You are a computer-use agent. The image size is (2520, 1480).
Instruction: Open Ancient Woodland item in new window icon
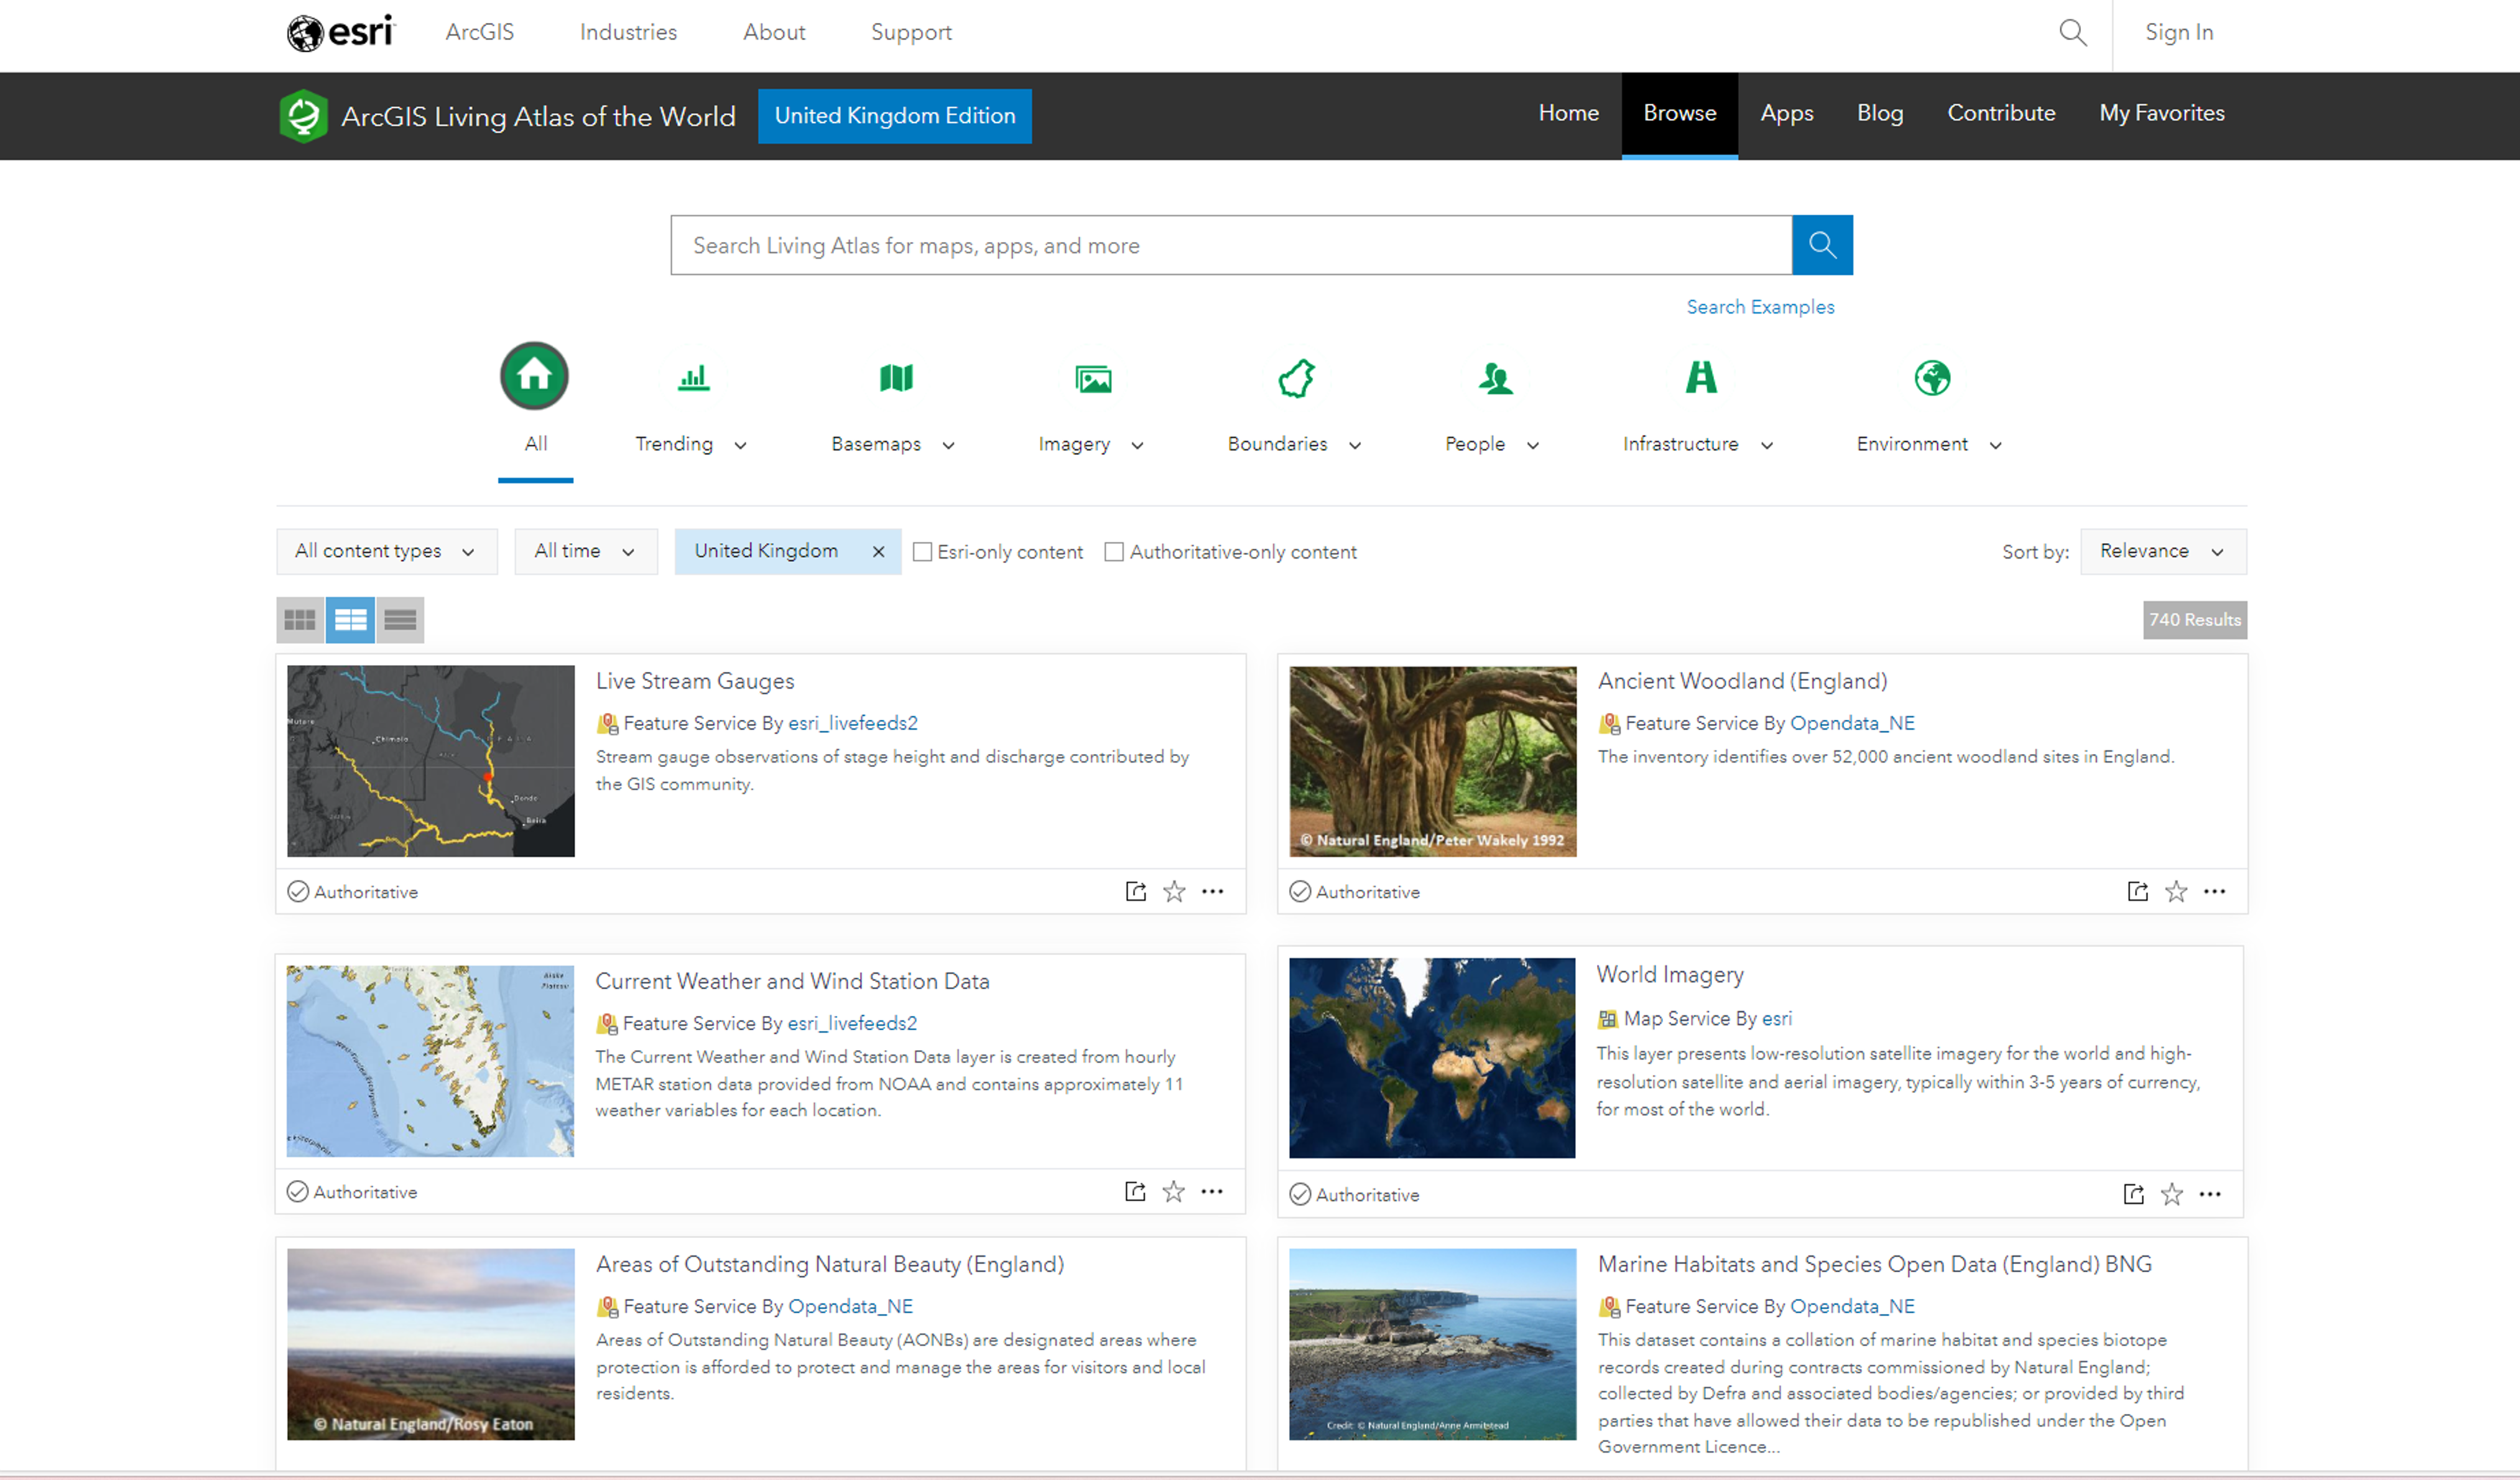[x=2137, y=891]
